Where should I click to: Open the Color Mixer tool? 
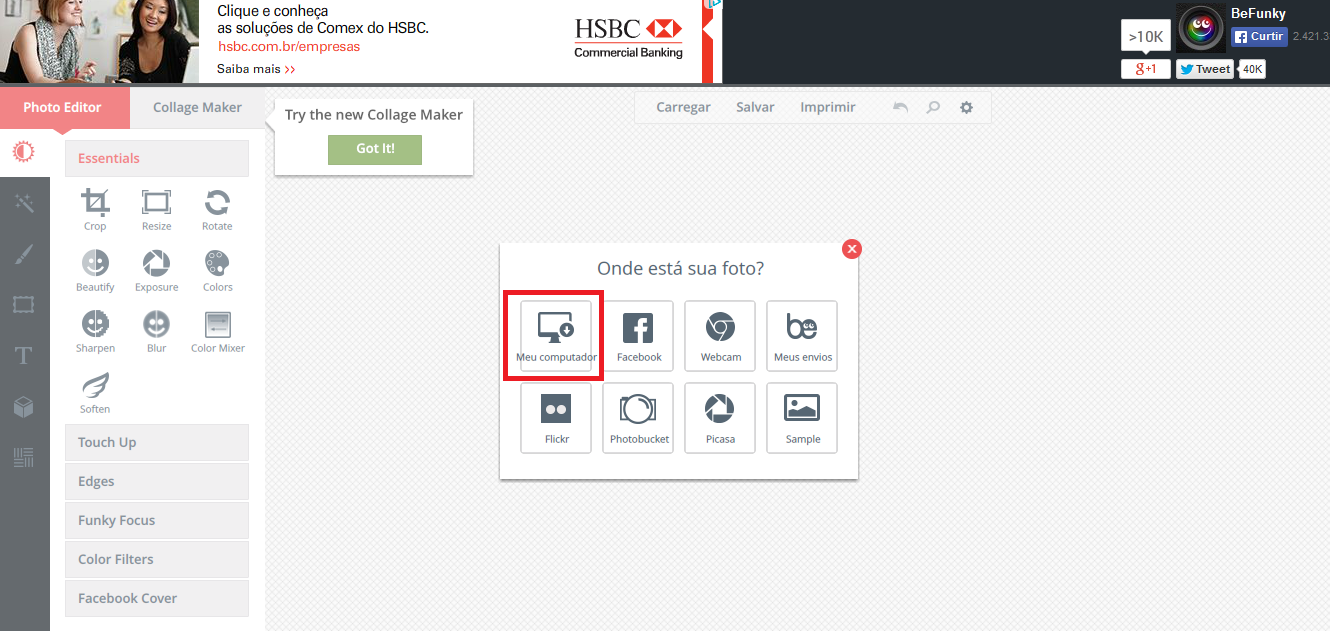click(217, 332)
